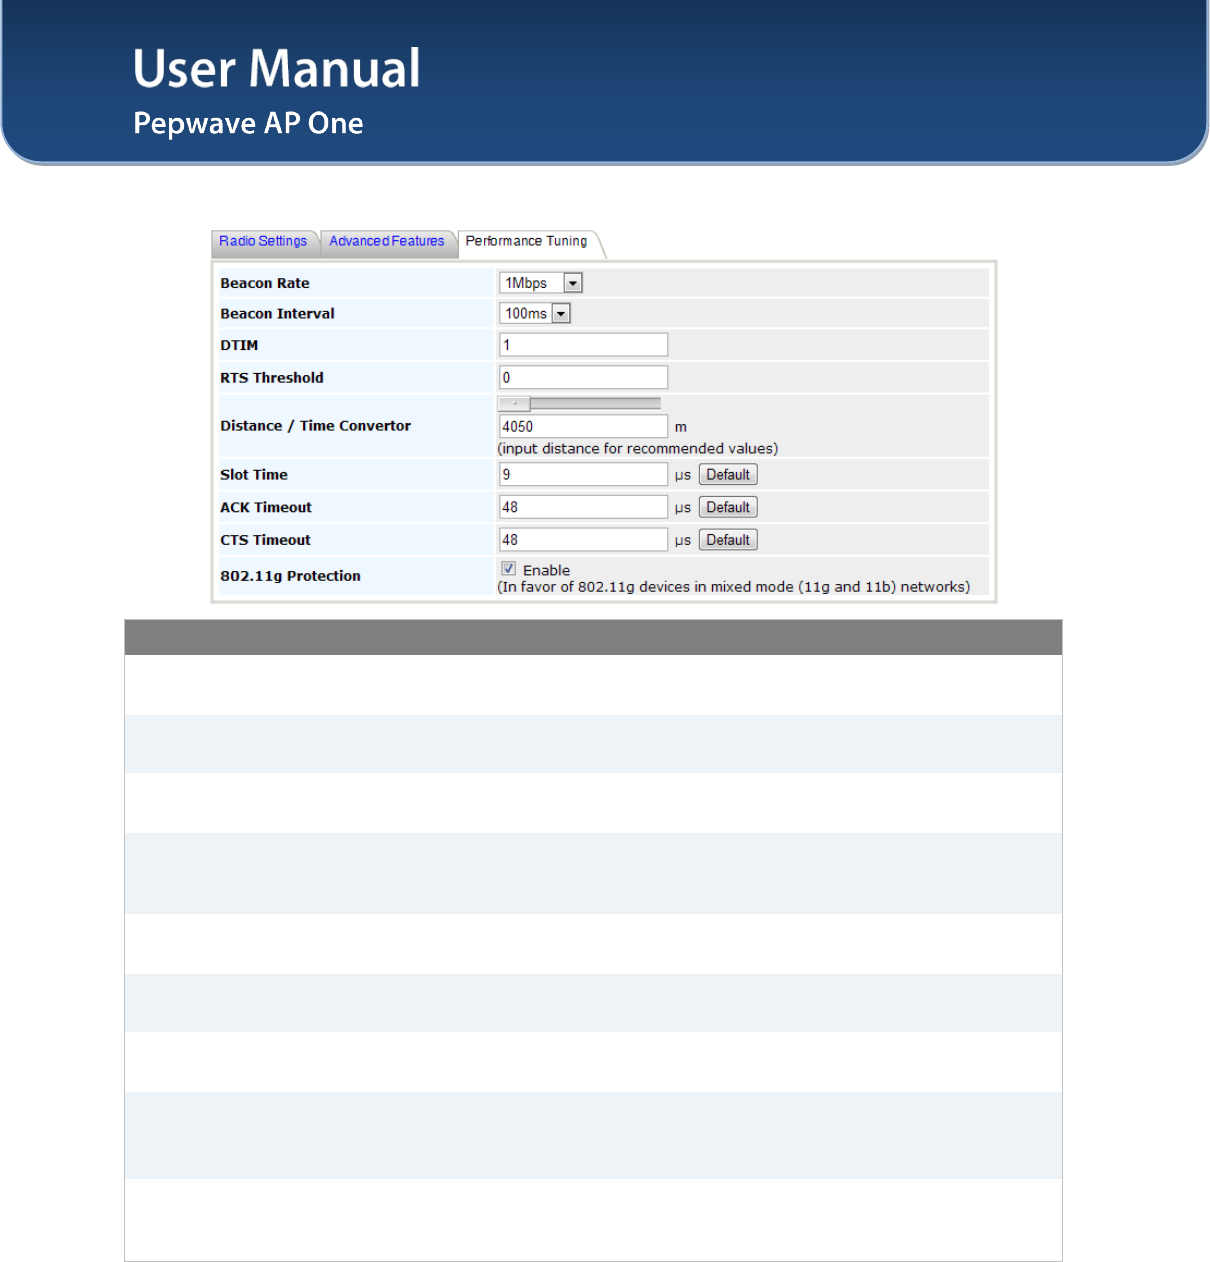This screenshot has width=1210, height=1262.
Task: Click the distance field showing 4050
Action: tap(583, 427)
